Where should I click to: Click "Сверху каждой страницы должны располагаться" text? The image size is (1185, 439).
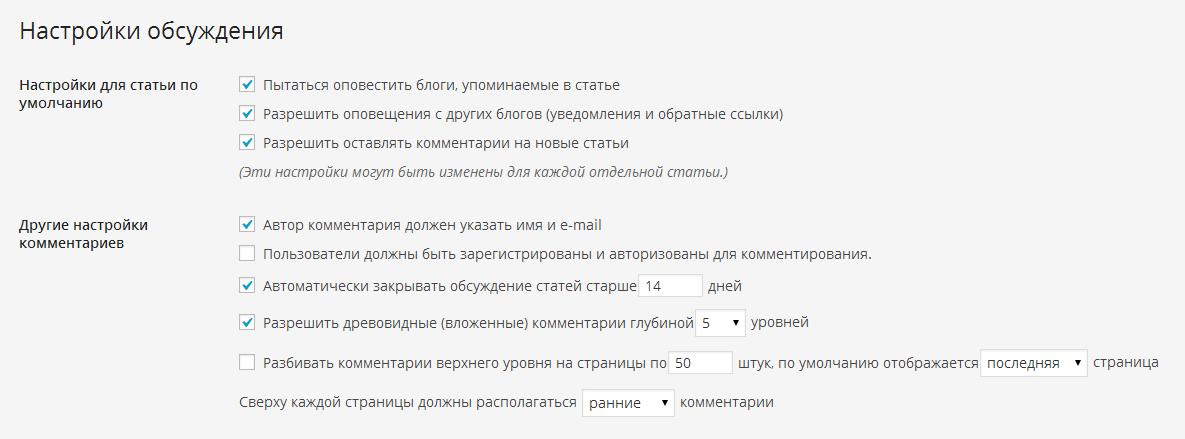pos(408,403)
